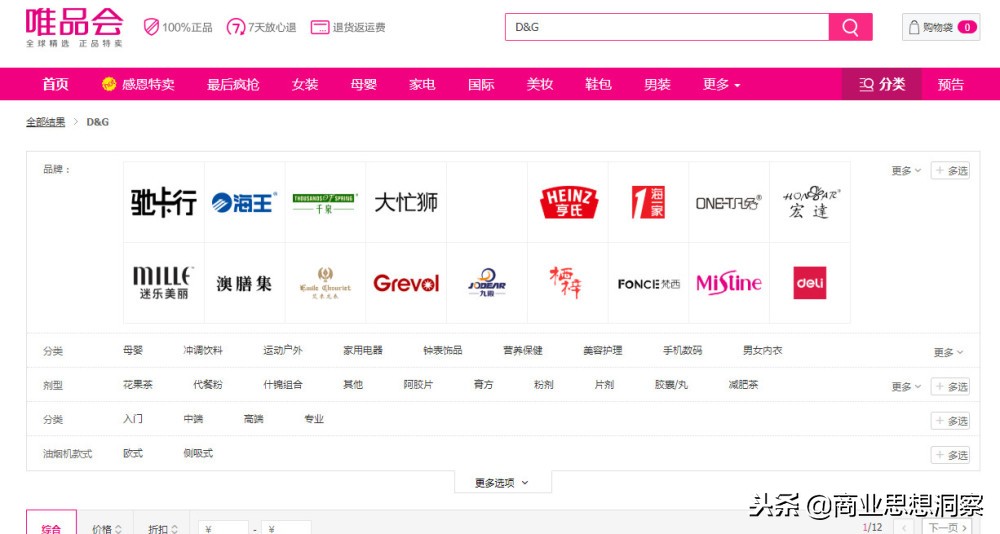Click the magnifier search button
This screenshot has width=1000, height=534.
850,27
